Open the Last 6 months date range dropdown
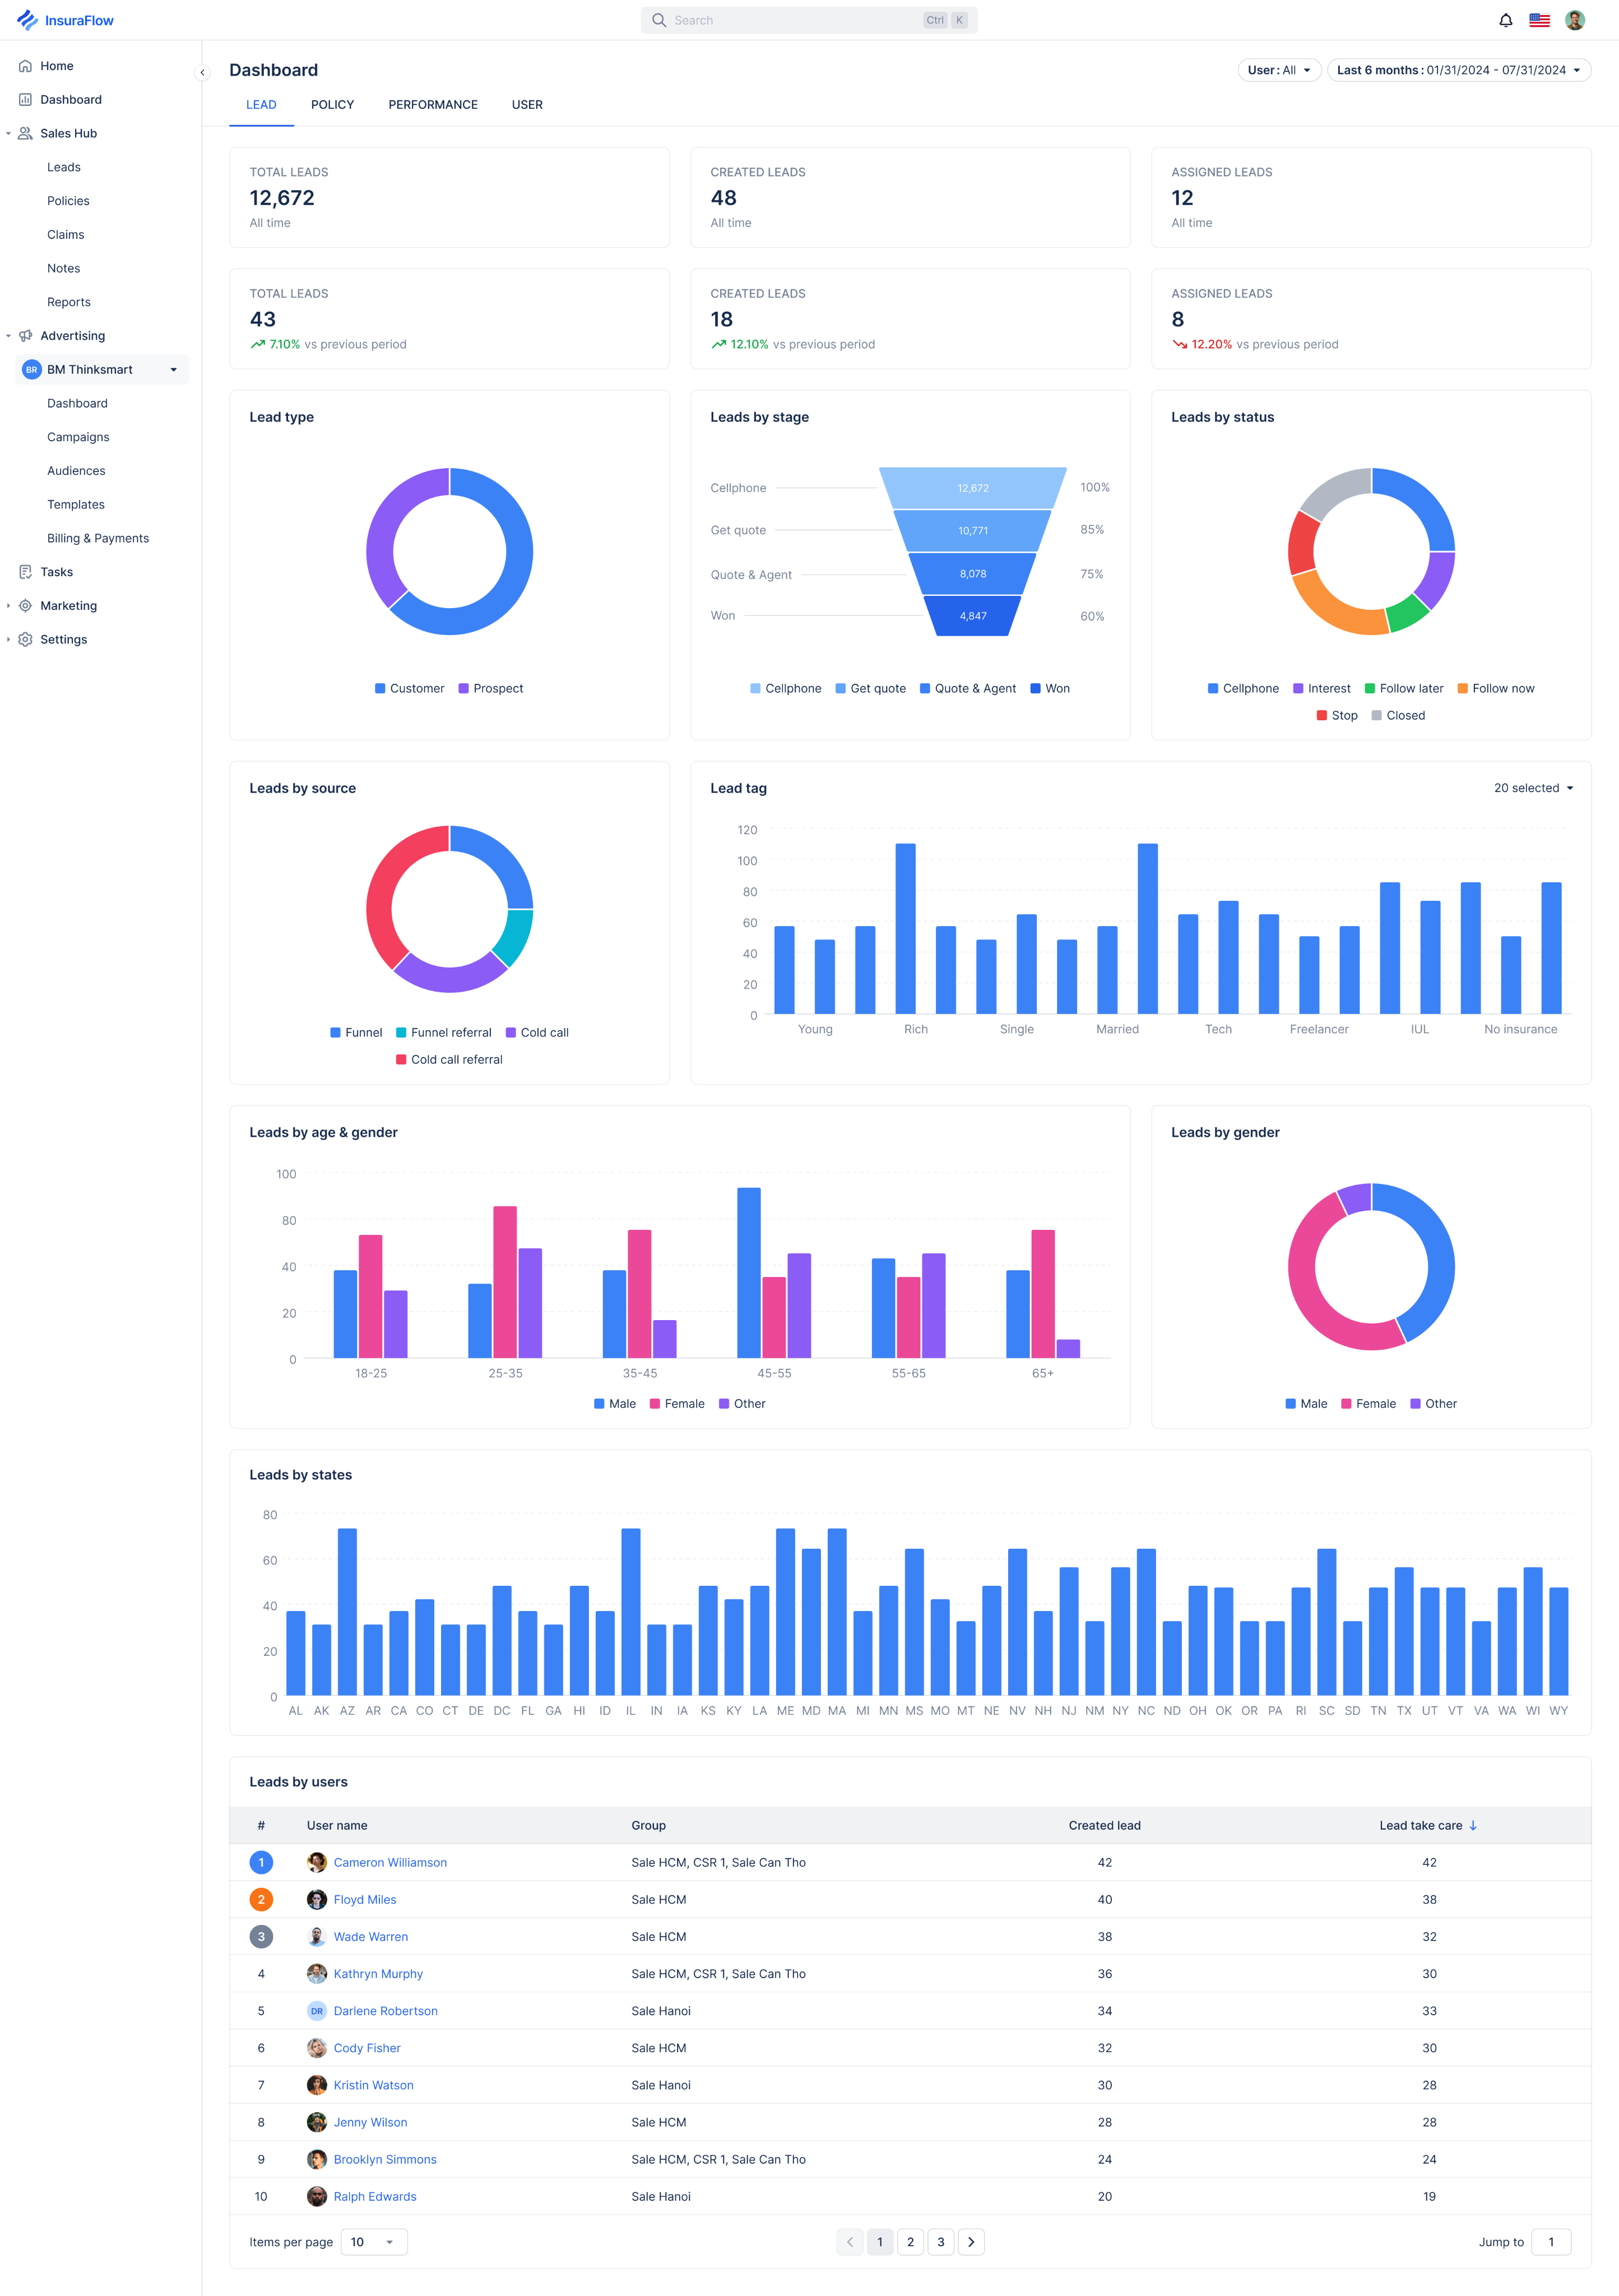 (1458, 70)
